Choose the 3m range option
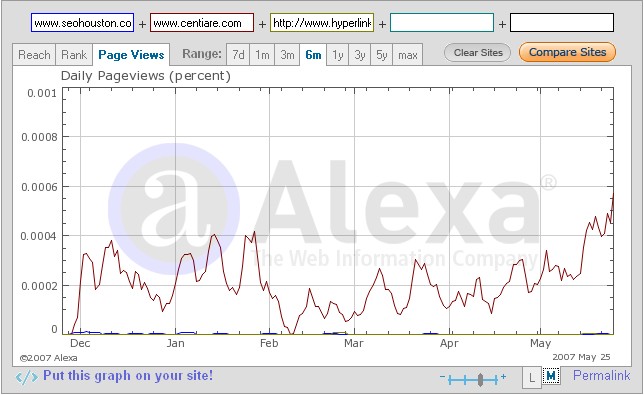 coord(287,55)
